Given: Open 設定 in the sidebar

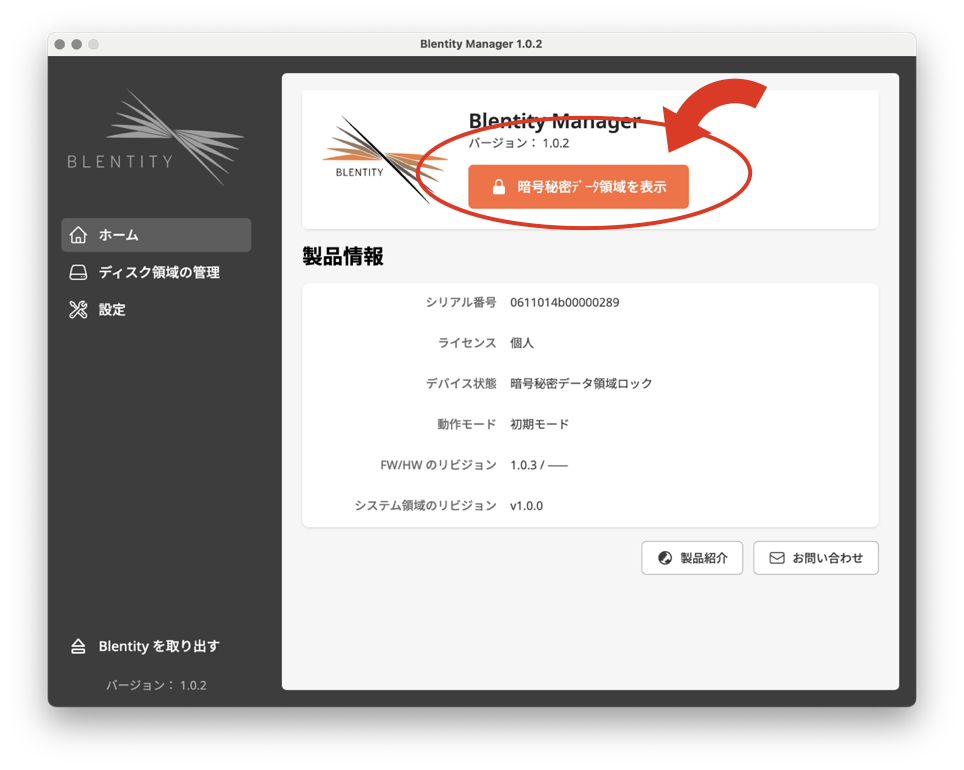Looking at the screenshot, I should [x=156, y=309].
